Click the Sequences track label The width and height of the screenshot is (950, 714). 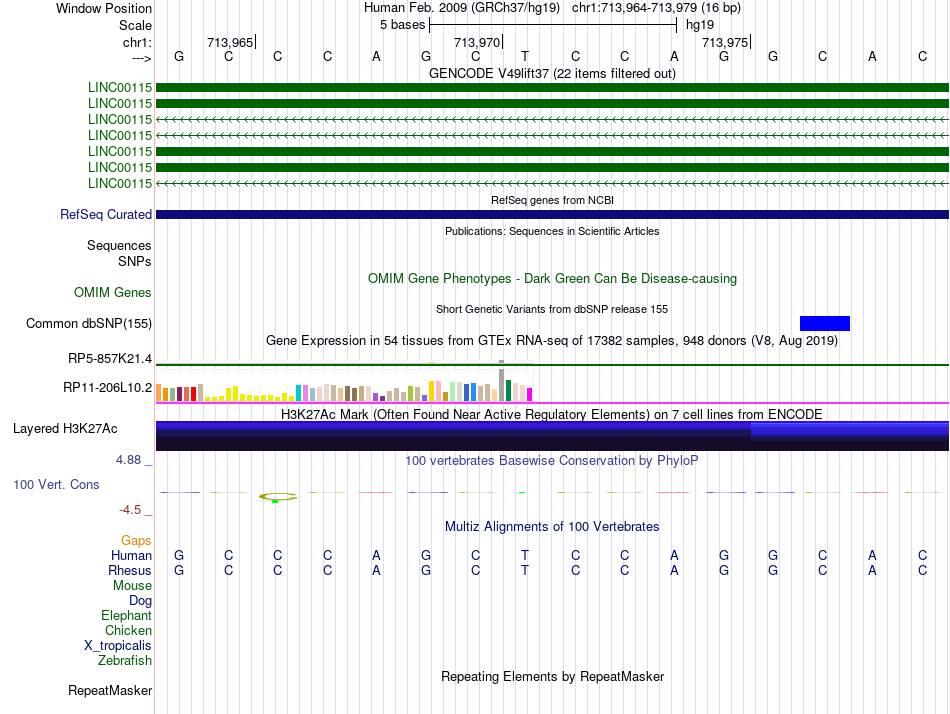(x=119, y=245)
